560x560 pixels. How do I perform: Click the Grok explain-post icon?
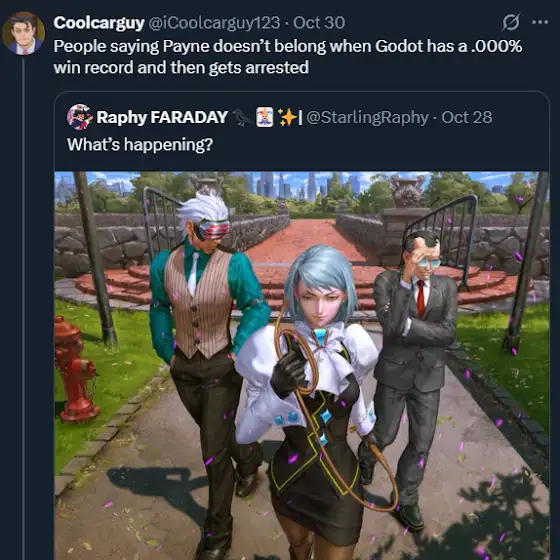510,22
